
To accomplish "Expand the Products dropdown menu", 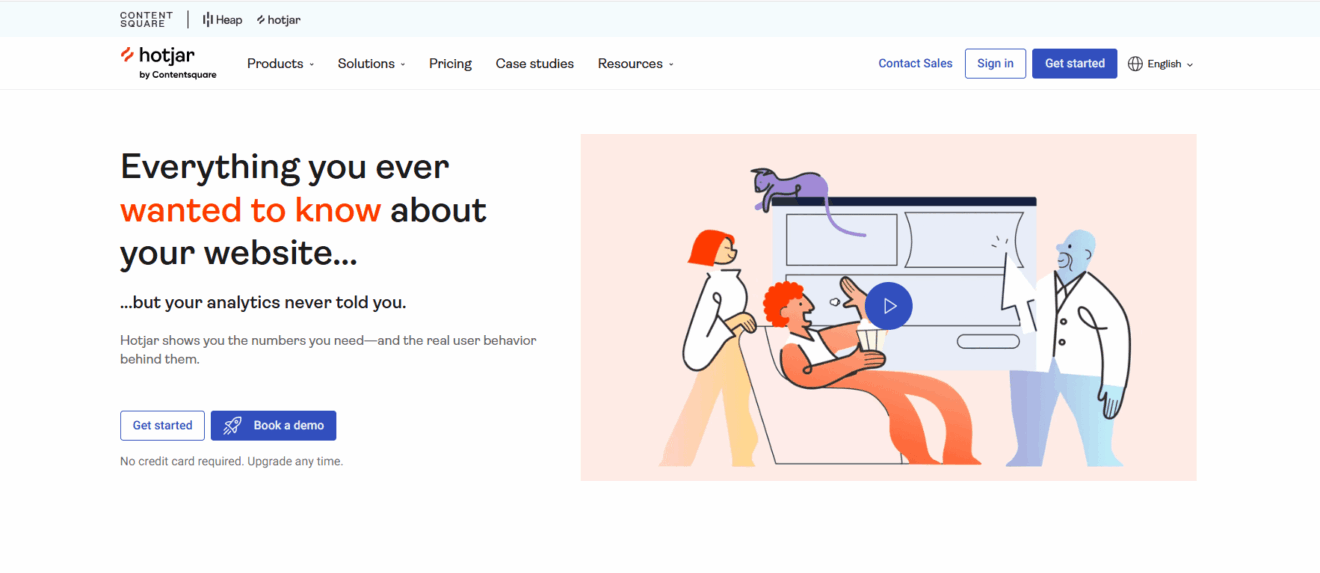I will coord(280,64).
